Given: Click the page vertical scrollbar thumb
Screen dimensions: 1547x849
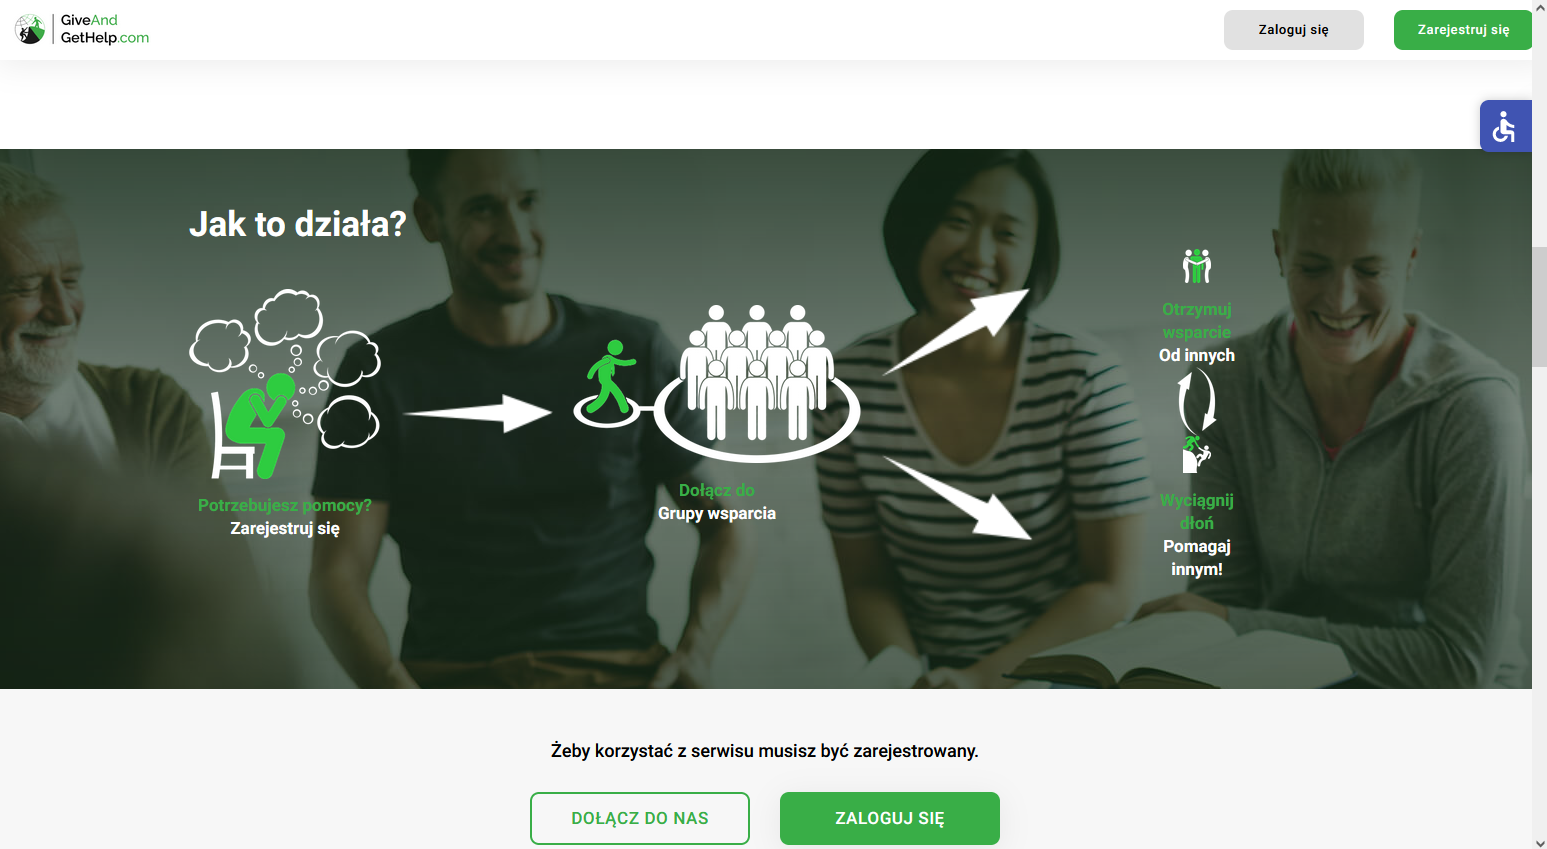Looking at the screenshot, I should point(1540,306).
